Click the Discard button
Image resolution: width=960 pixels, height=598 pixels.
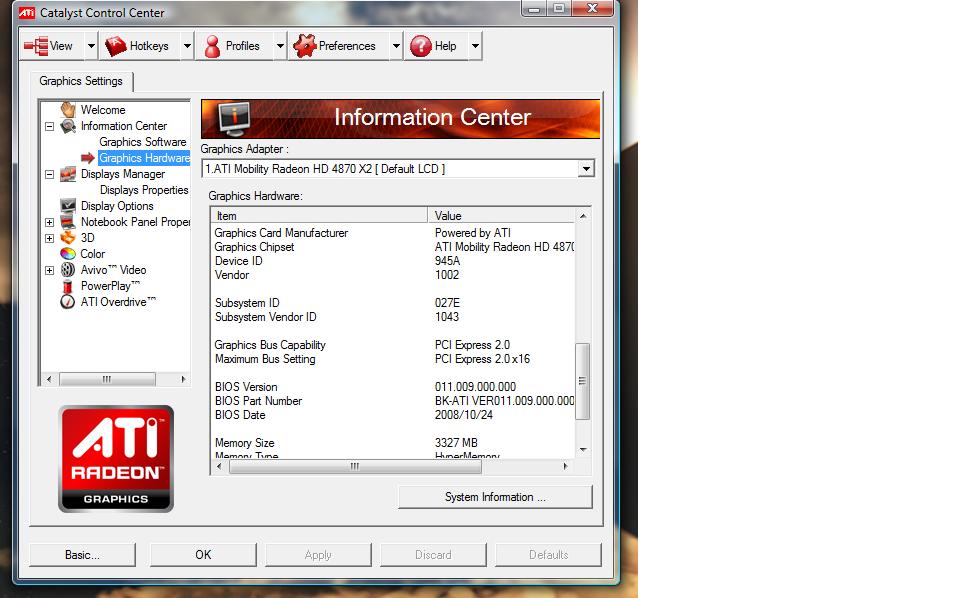tap(433, 555)
